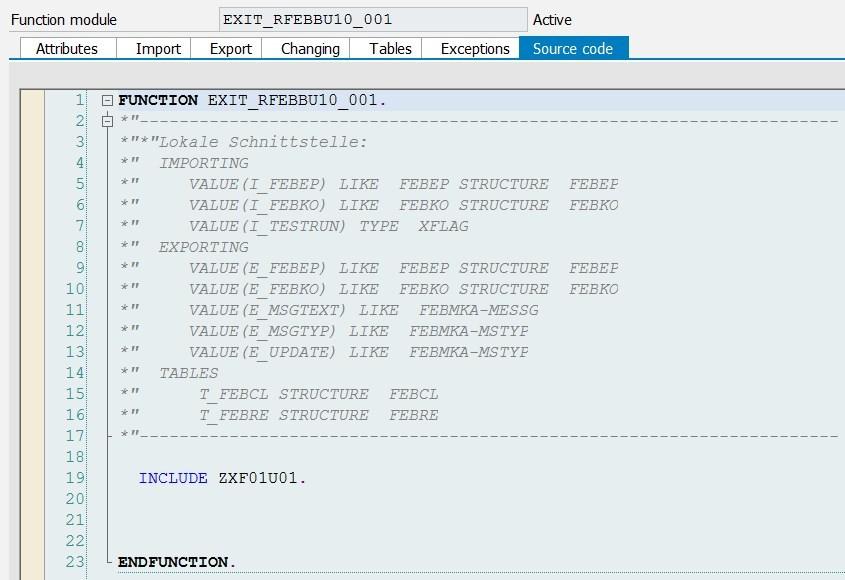
Task: Click the IMPORTING comment line
Action: (x=204, y=163)
